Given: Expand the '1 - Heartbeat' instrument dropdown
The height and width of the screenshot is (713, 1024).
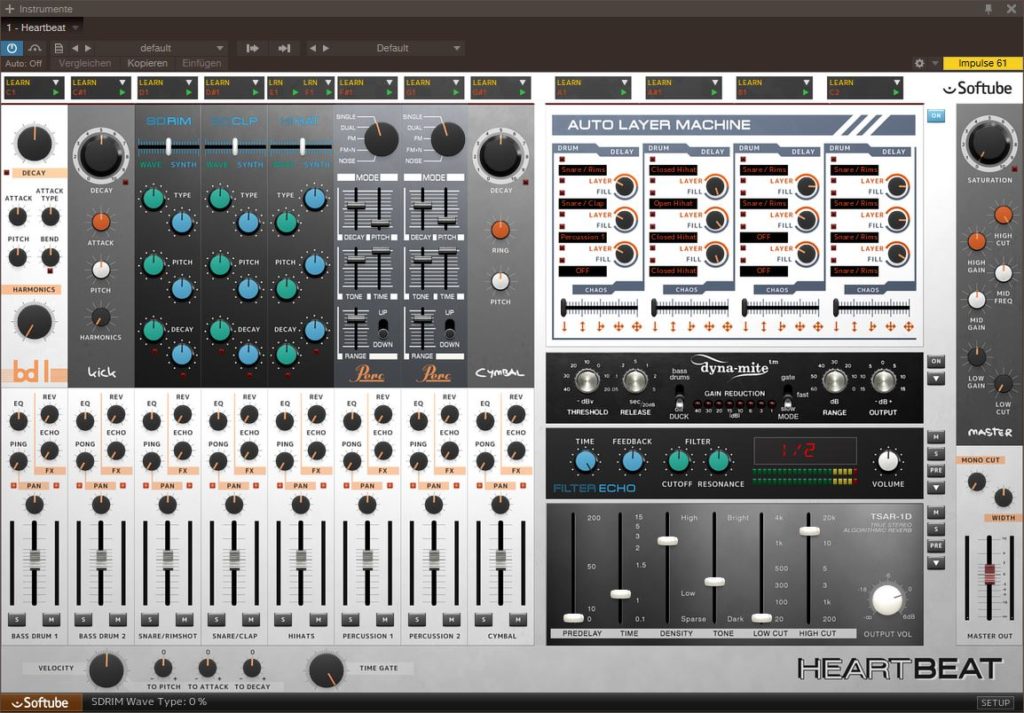Looking at the screenshot, I should 75,27.
